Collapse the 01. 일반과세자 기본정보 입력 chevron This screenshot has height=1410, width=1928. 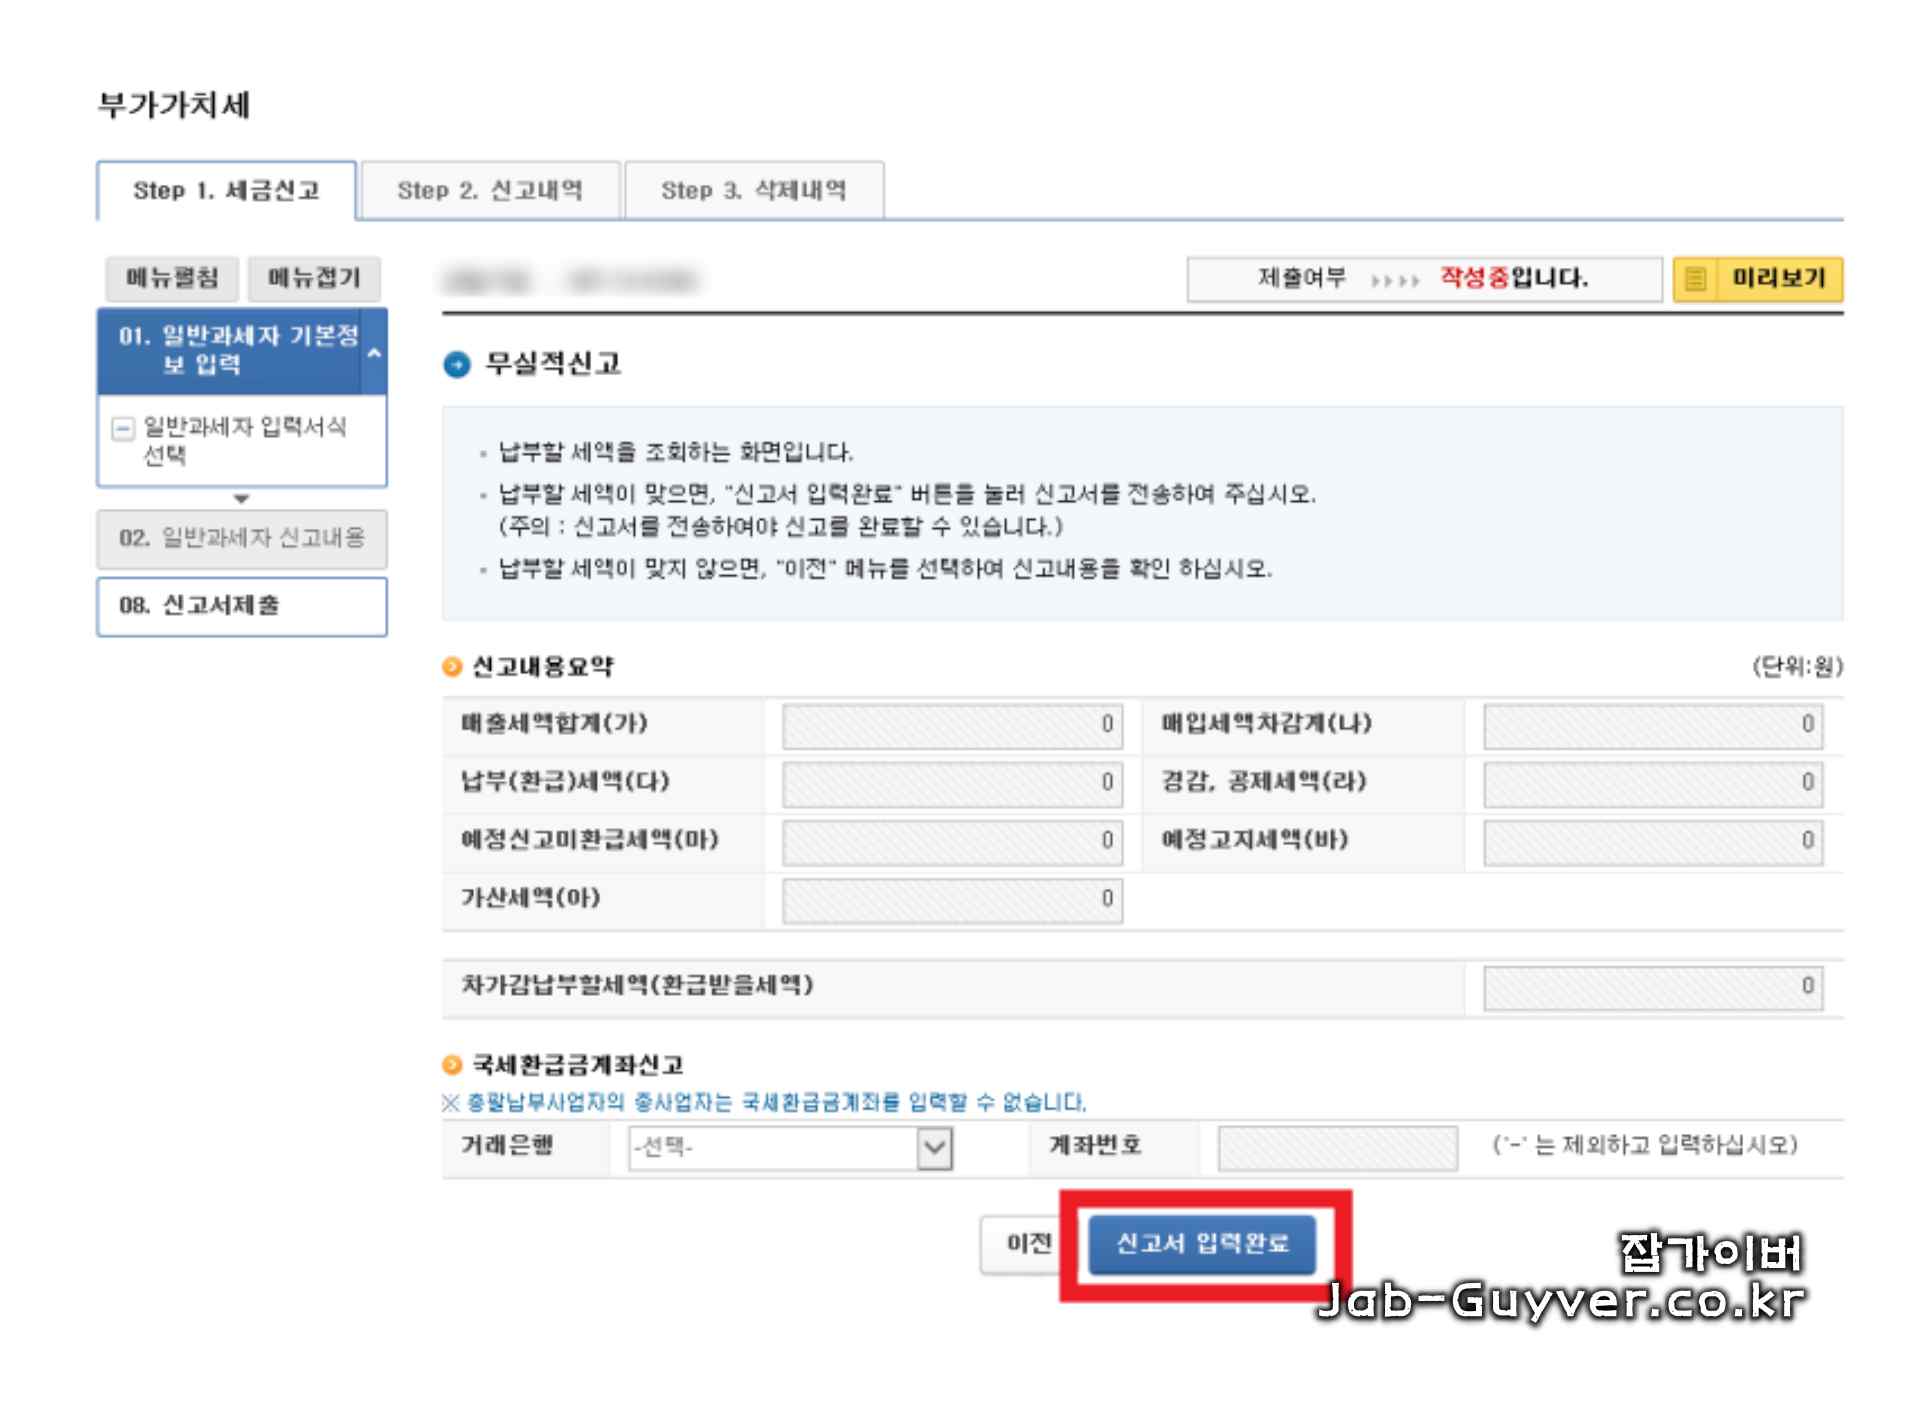click(x=374, y=352)
